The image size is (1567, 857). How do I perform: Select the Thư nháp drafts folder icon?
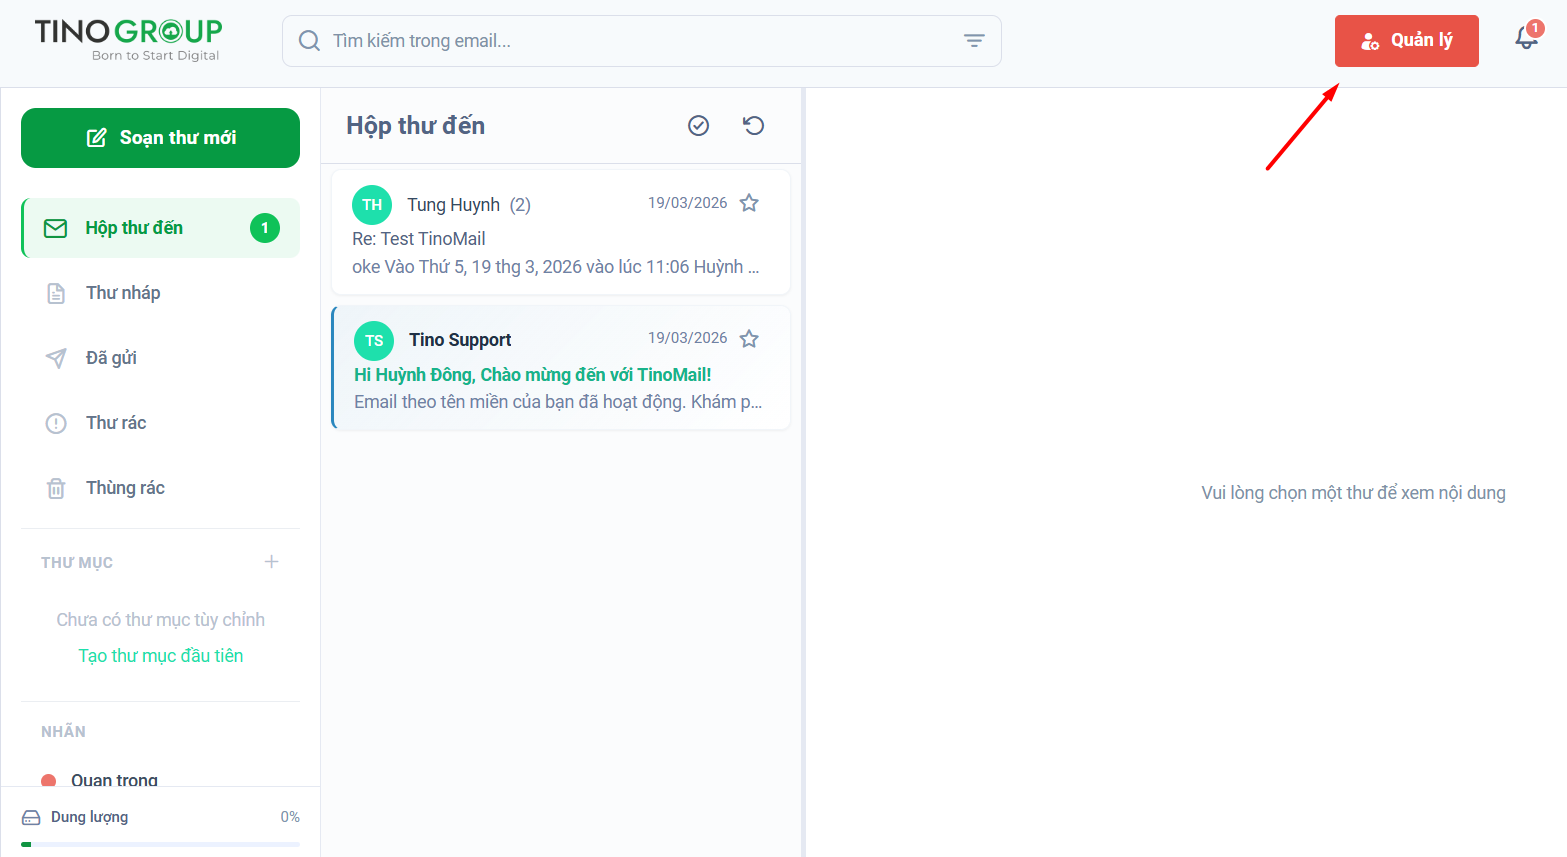pyautogui.click(x=56, y=292)
